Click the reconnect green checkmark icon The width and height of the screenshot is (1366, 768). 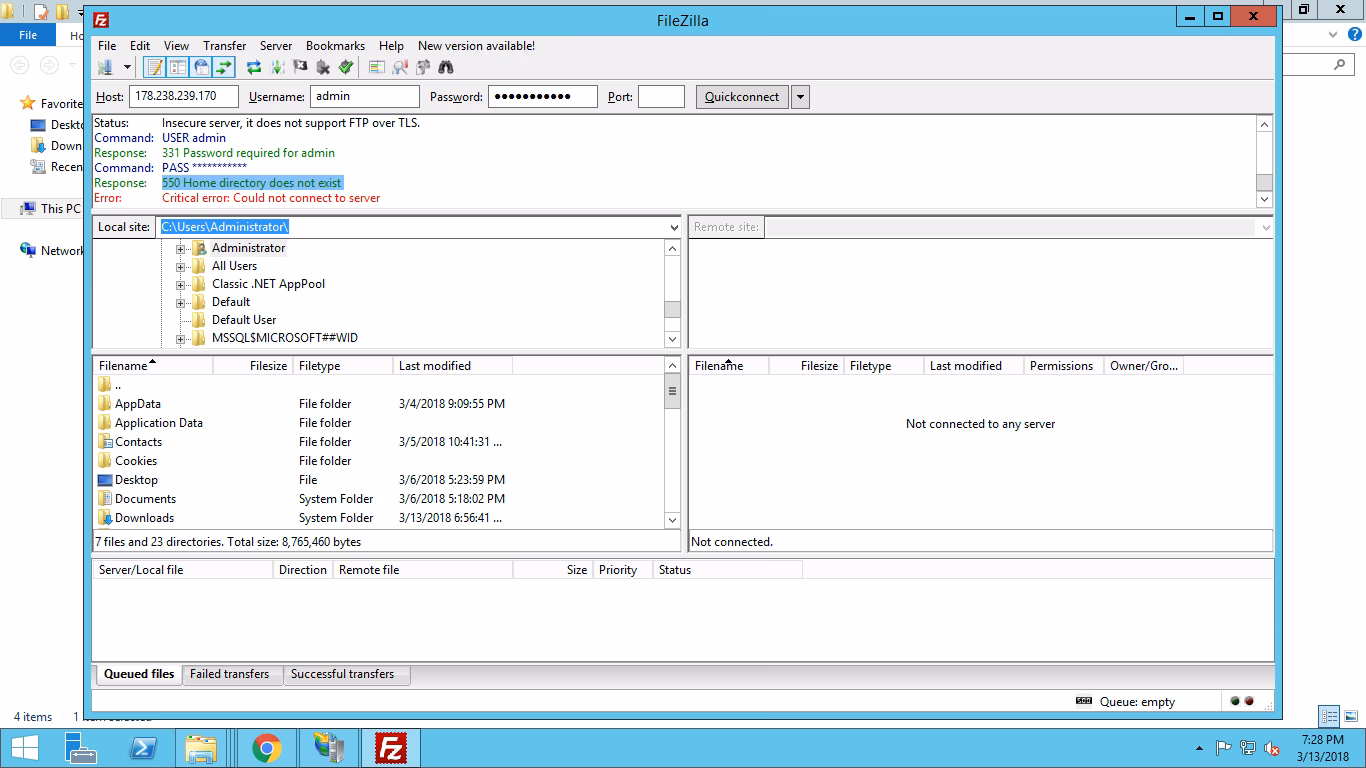[346, 68]
